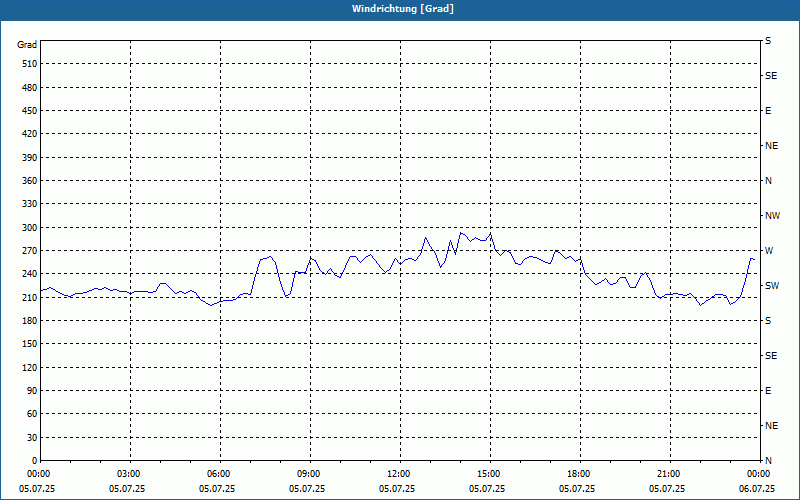The width and height of the screenshot is (800, 500).
Task: Select the 30 degree axis label
Action: click(x=32, y=437)
